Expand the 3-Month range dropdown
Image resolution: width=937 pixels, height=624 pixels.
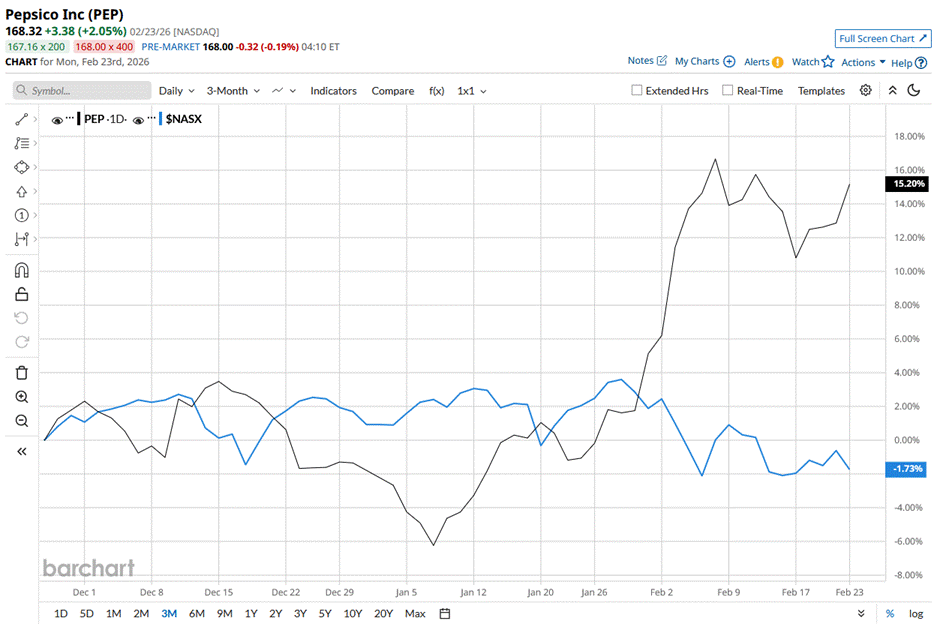point(231,90)
